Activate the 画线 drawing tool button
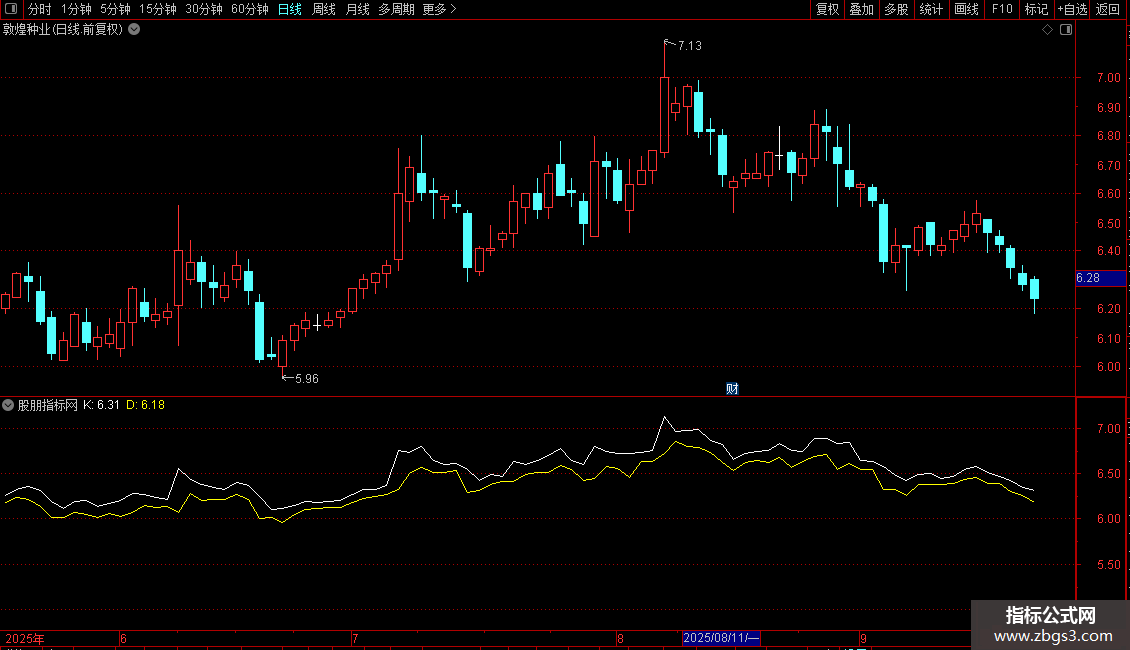This screenshot has height=650, width=1130. [x=966, y=9]
